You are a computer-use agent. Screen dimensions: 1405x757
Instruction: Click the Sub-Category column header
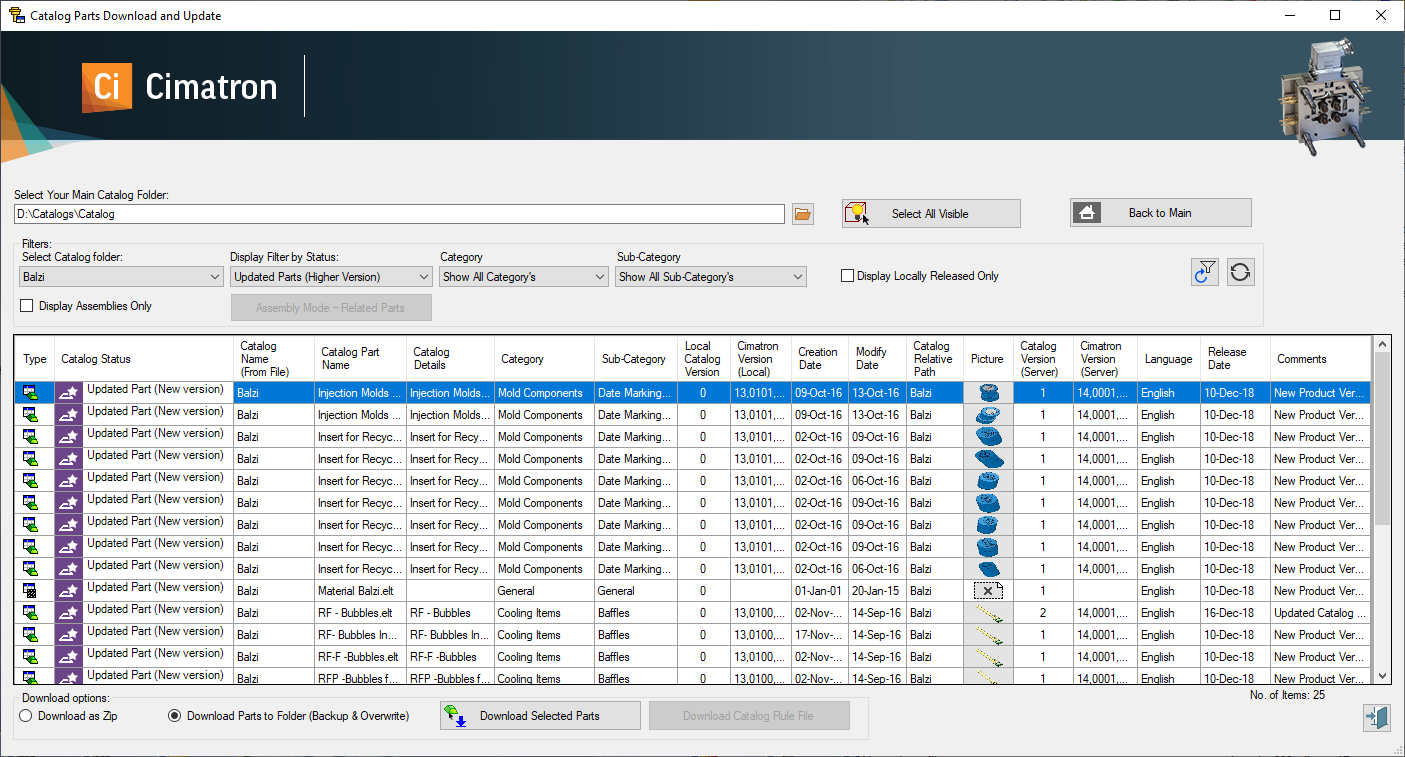[636, 359]
